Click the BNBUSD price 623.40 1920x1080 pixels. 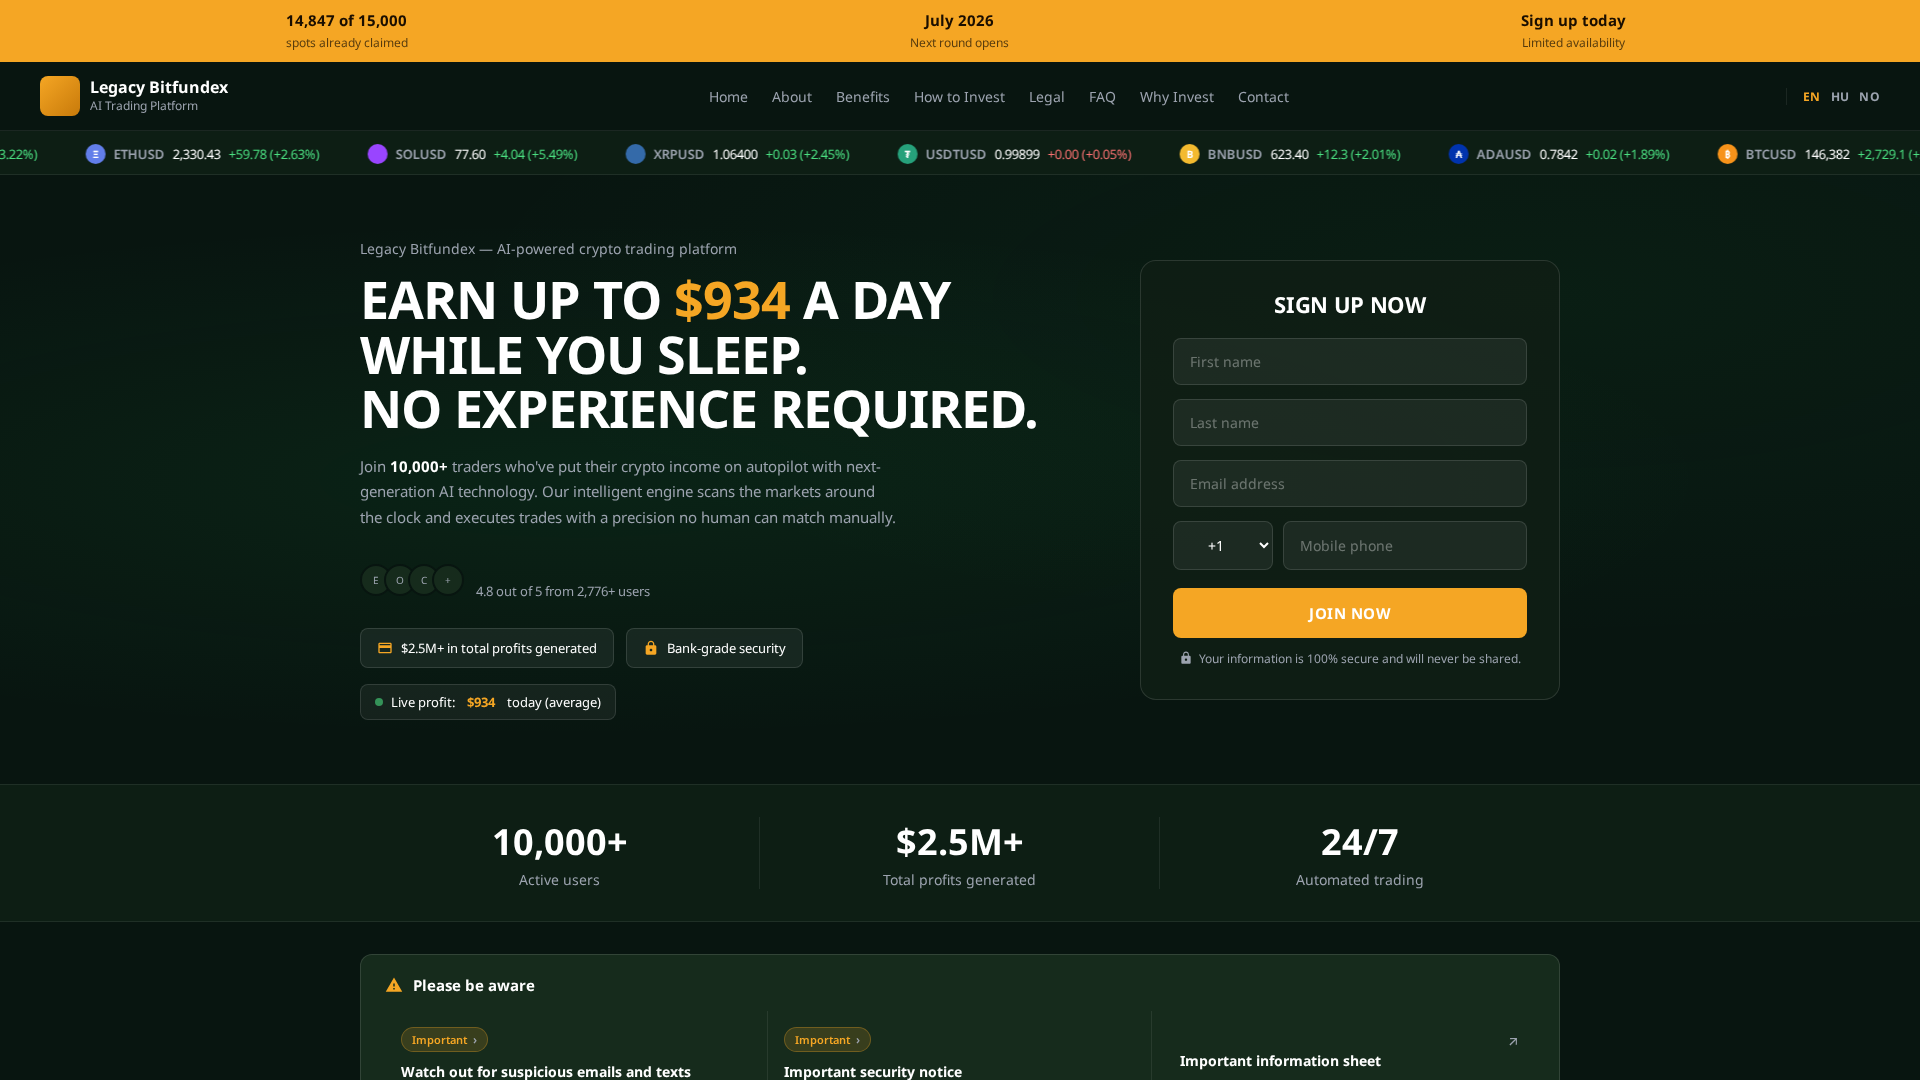1289,154
